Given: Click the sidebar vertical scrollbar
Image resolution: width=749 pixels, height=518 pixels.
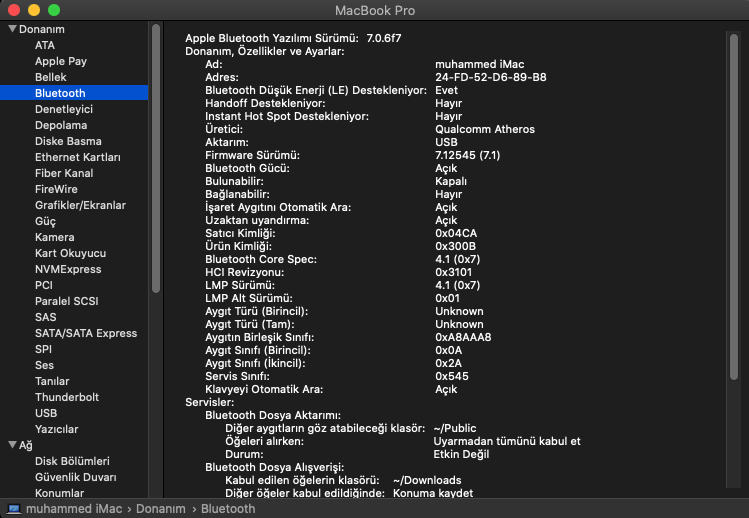Looking at the screenshot, I should [156, 160].
